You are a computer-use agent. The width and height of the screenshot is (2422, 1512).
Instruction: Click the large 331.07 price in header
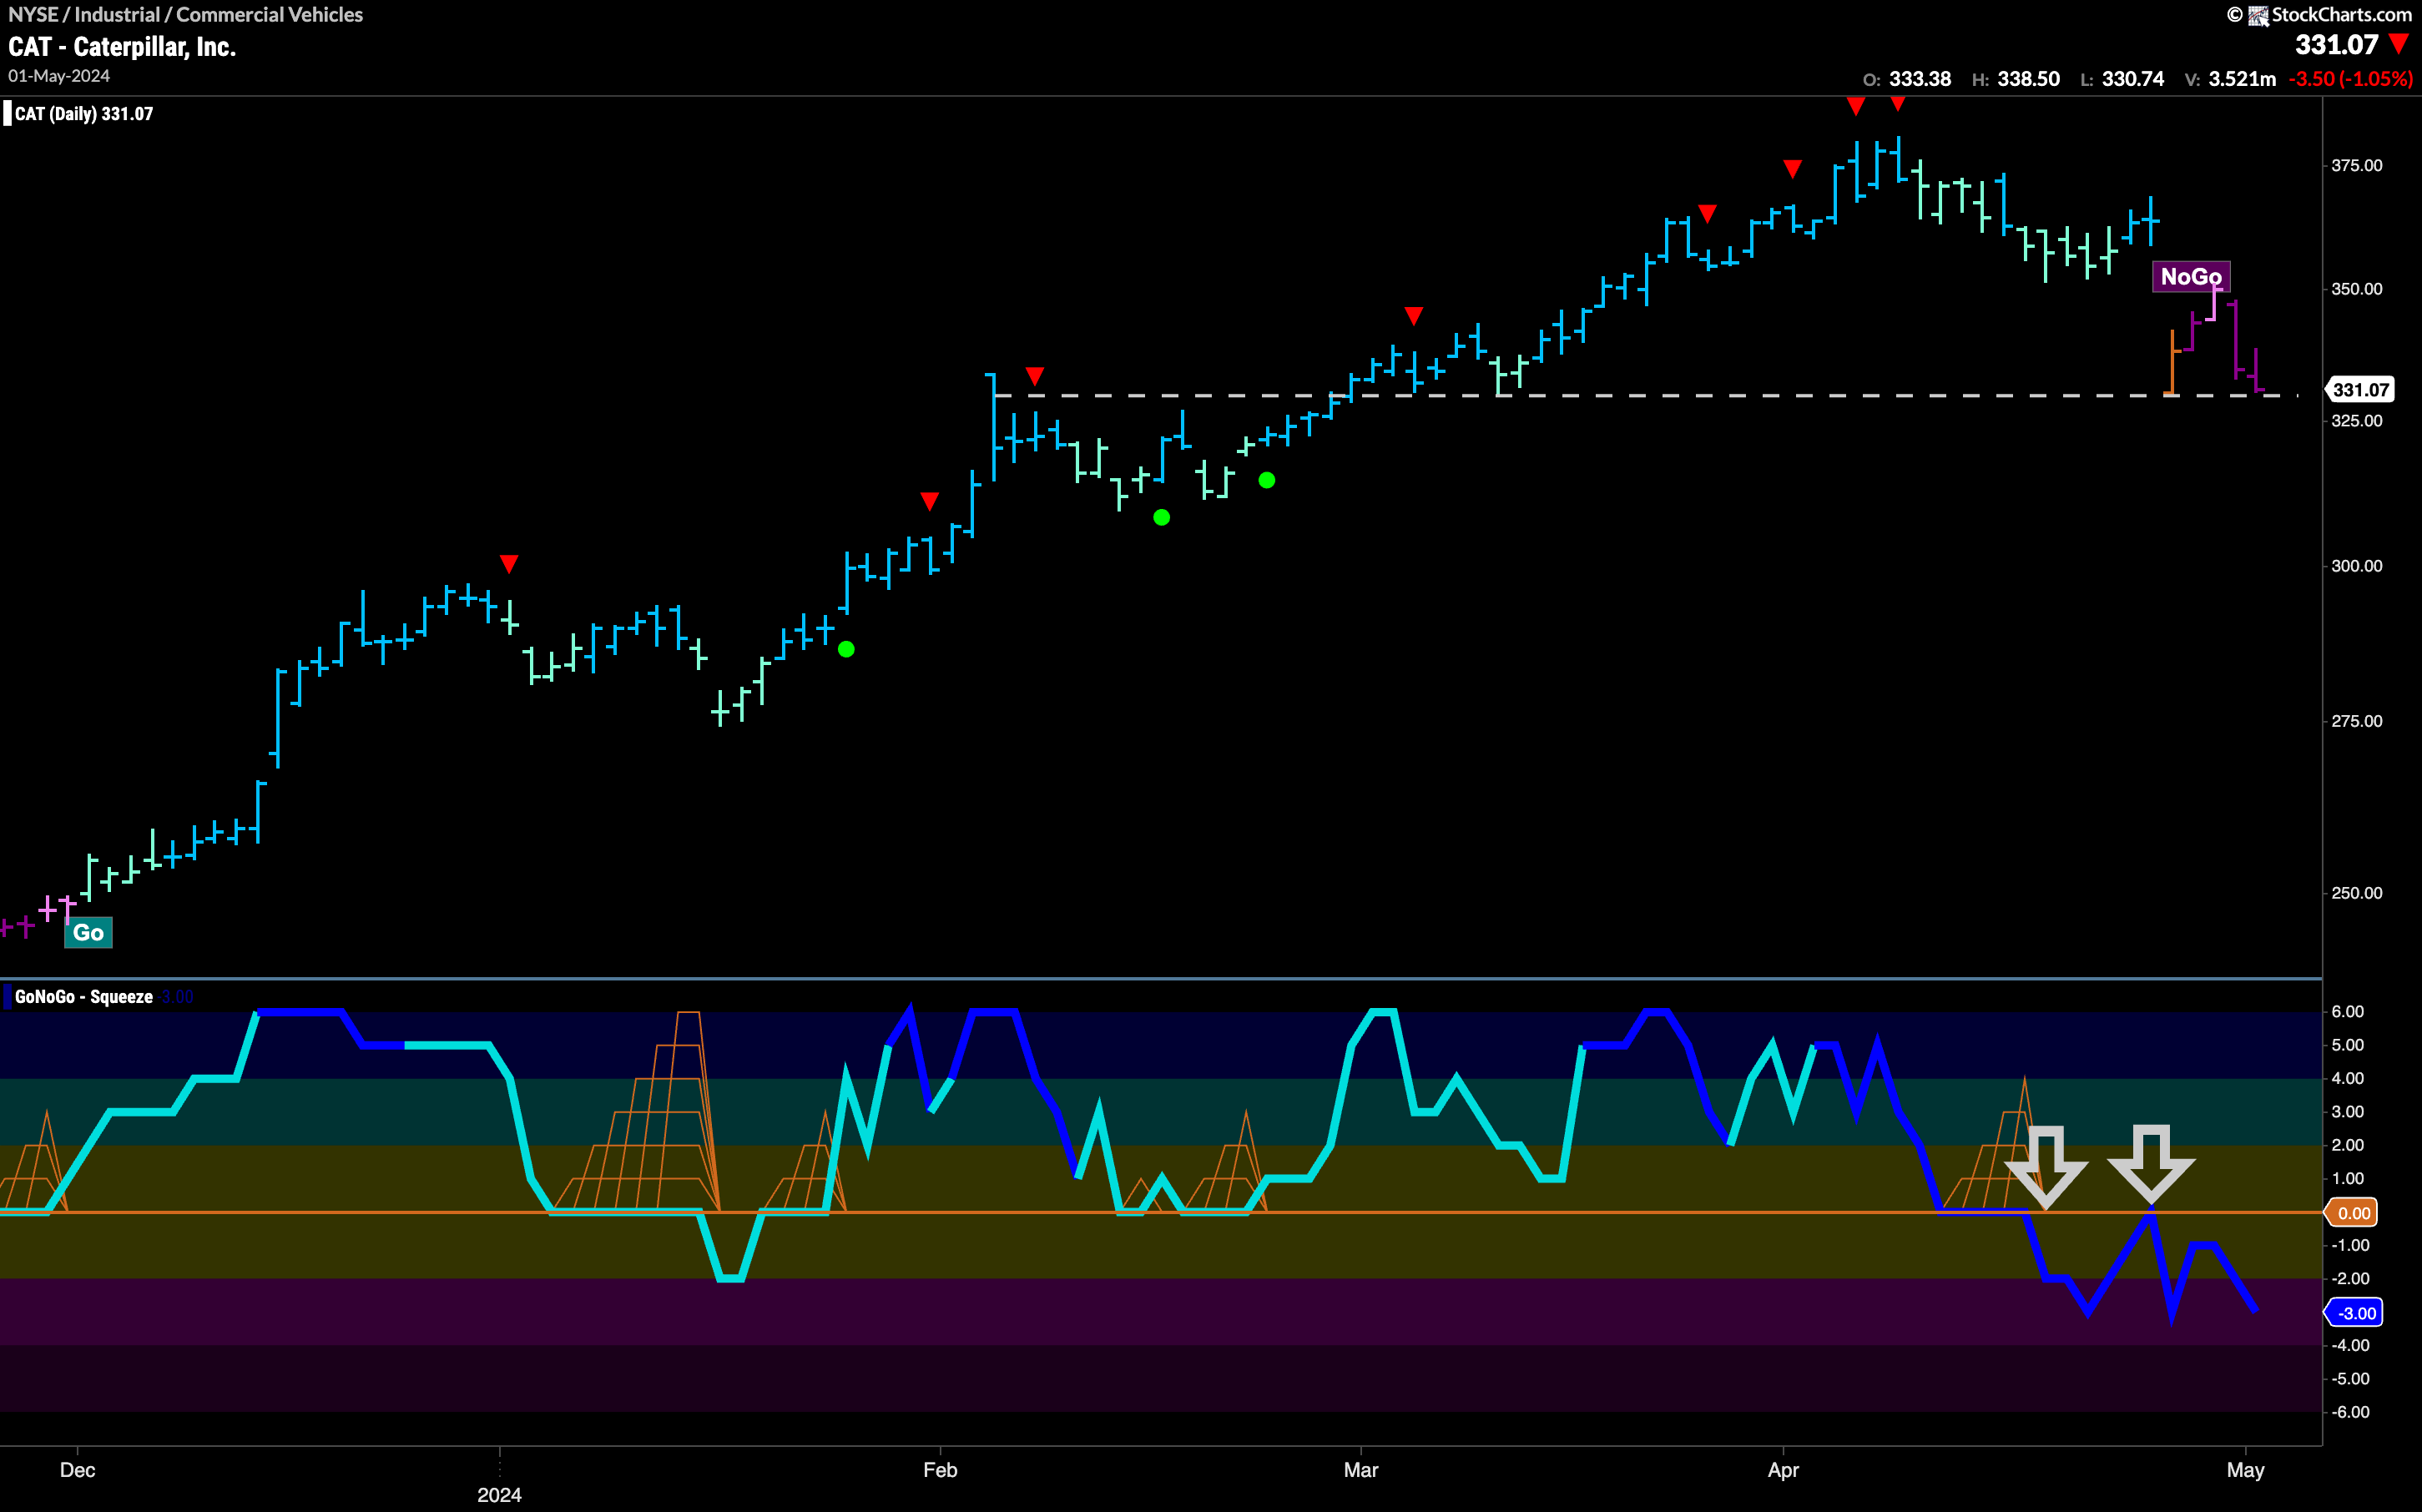pos(2336,45)
